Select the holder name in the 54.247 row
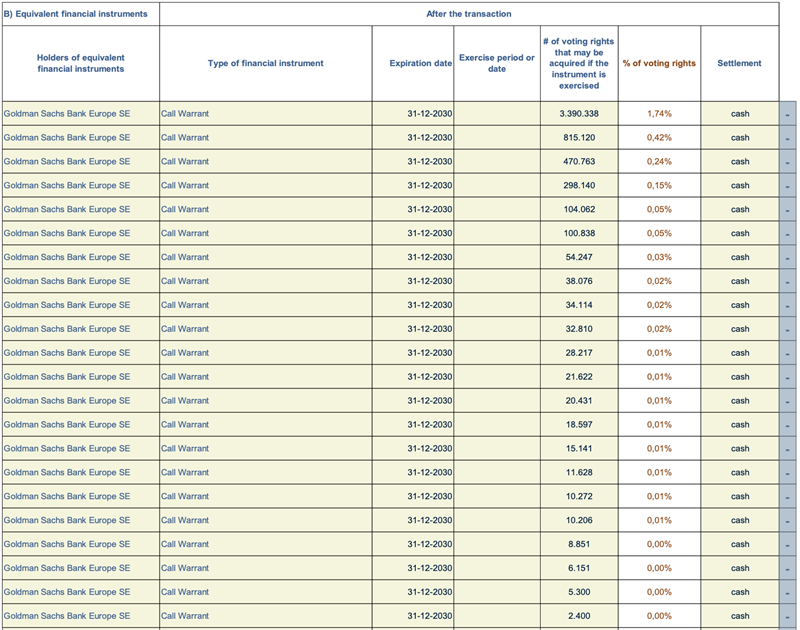Viewport: 800px width, 630px height. 67,258
